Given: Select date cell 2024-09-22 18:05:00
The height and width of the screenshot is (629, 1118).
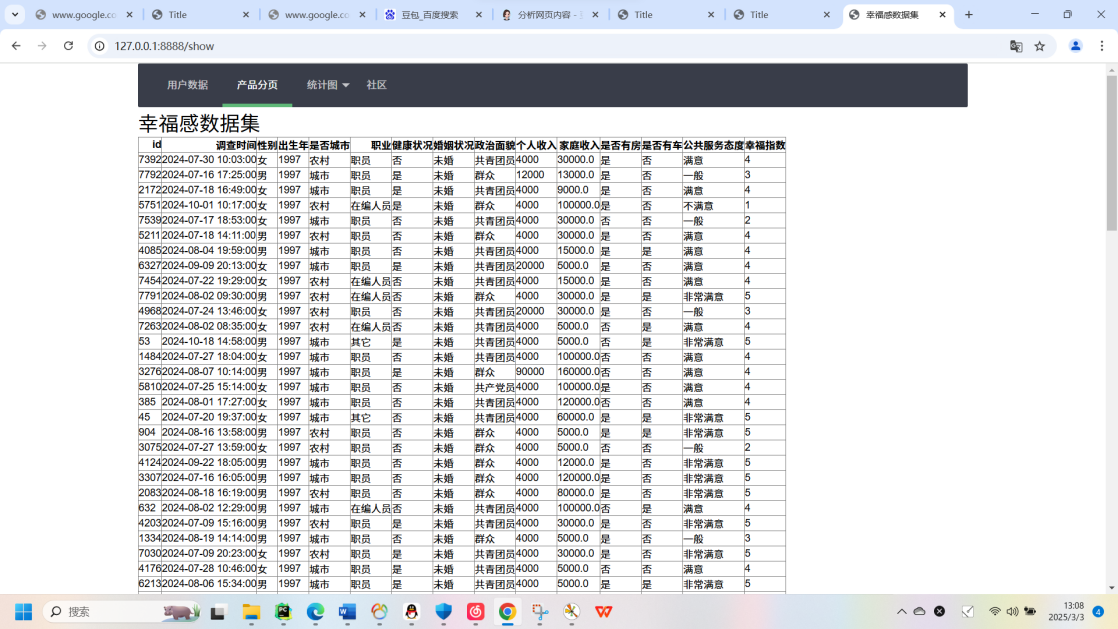Looking at the screenshot, I should point(209,463).
